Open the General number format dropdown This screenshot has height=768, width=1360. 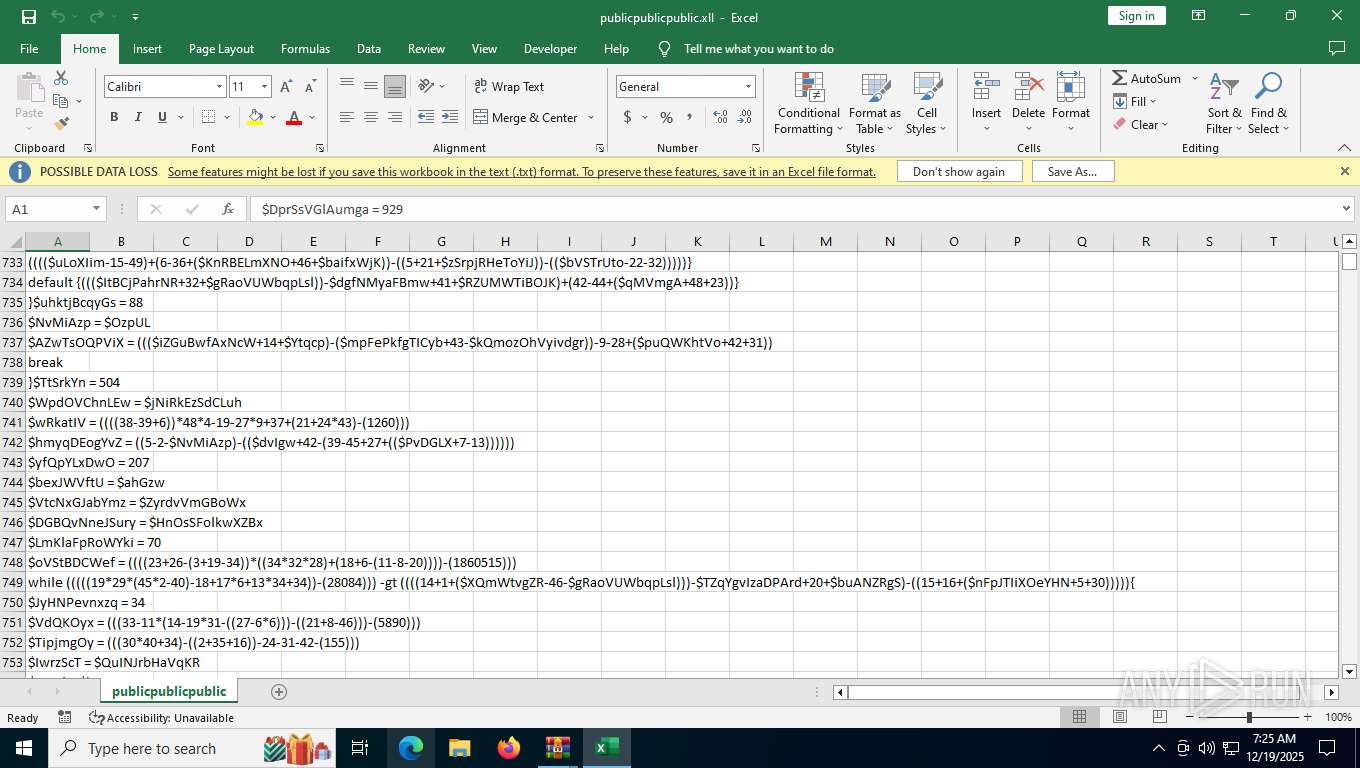click(x=748, y=87)
